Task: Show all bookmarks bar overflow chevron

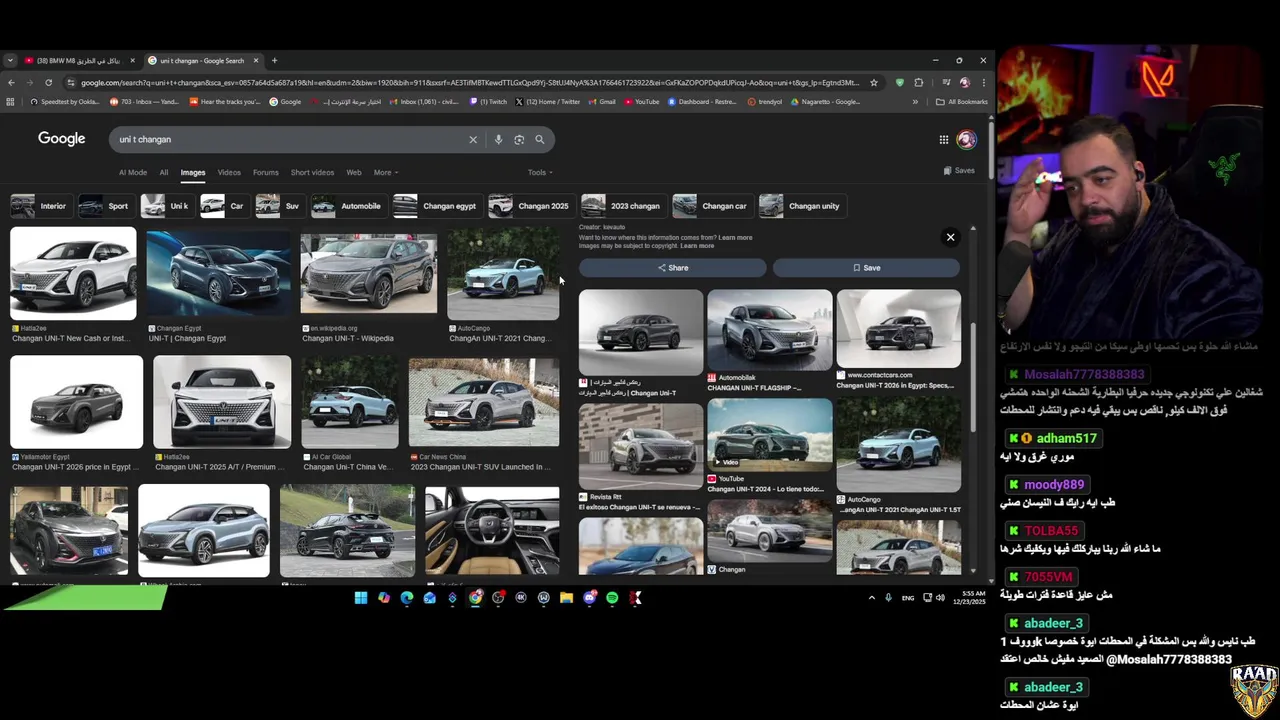Action: coord(915,102)
